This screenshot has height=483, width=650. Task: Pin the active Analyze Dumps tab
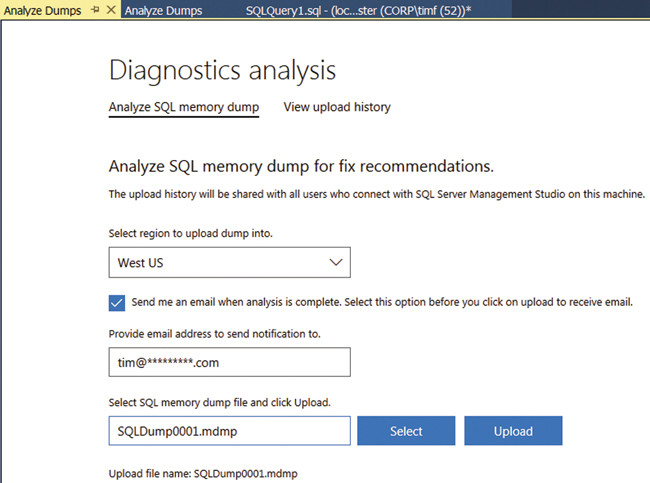point(95,10)
